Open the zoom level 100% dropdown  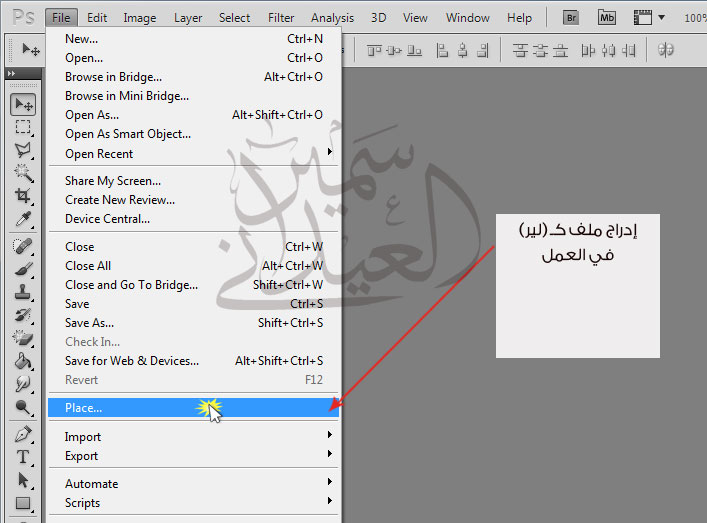pyautogui.click(x=695, y=18)
